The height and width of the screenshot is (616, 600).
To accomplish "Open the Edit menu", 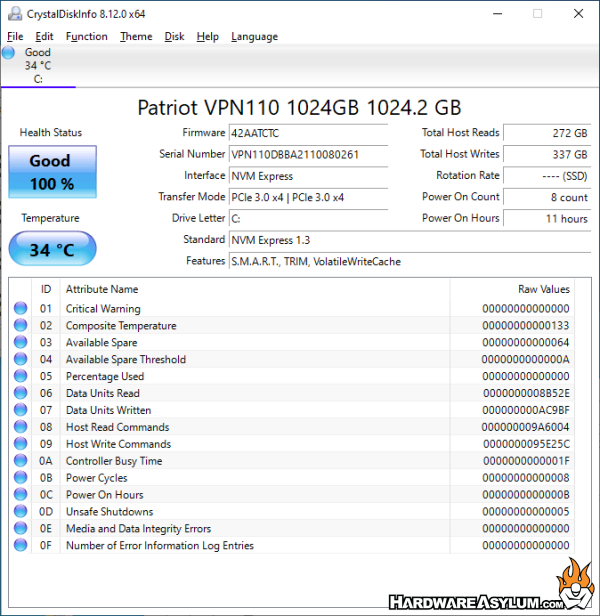I will 44,37.
